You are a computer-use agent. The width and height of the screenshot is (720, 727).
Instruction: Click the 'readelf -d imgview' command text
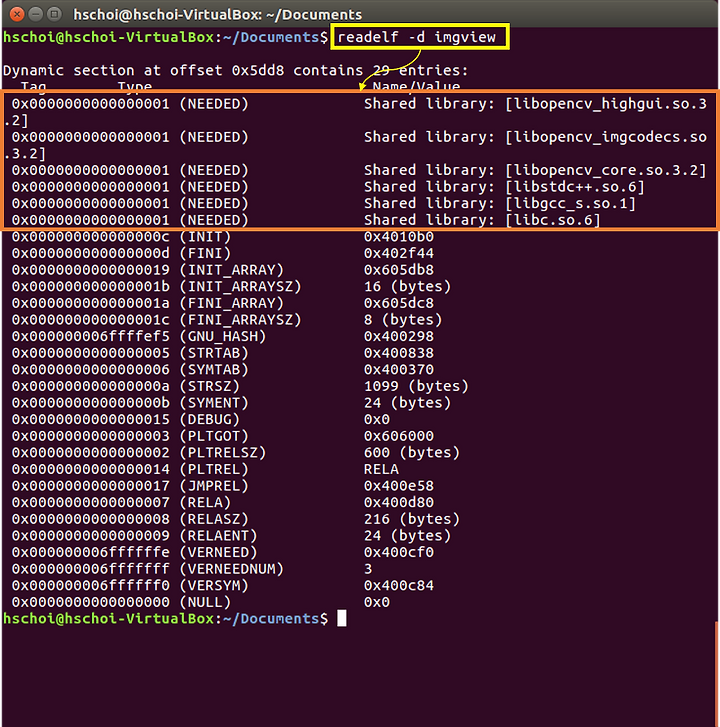coord(417,37)
